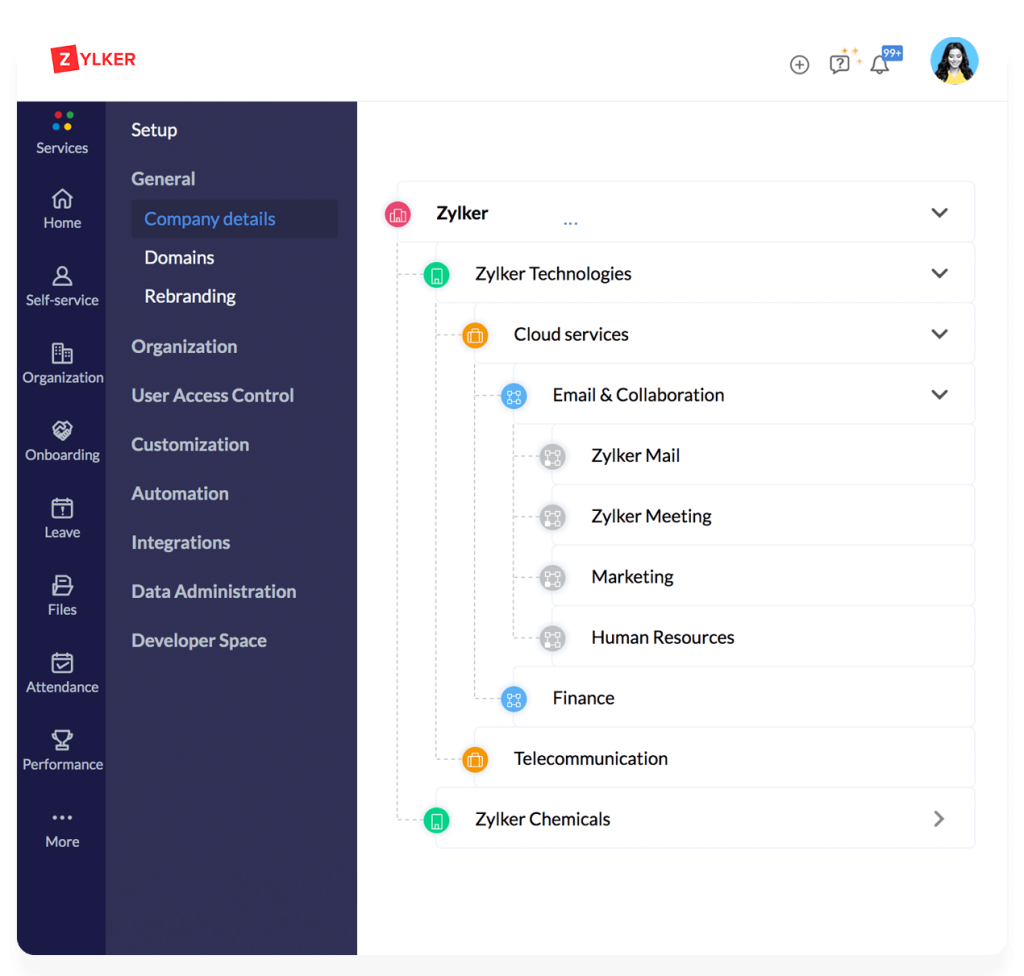Open the Leave module from sidebar
This screenshot has height=976, width=1024.
click(x=61, y=515)
